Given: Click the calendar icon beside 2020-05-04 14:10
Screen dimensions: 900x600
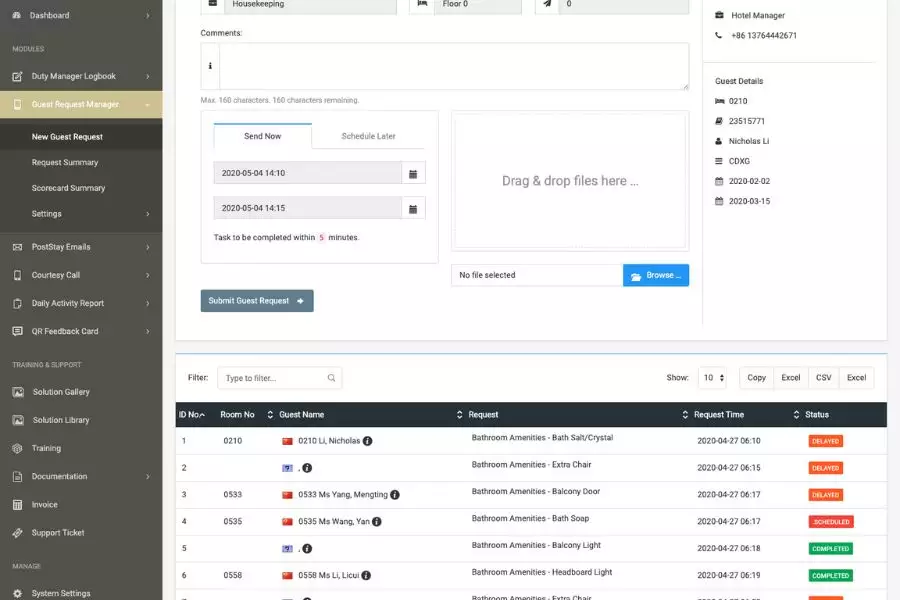Looking at the screenshot, I should (412, 174).
